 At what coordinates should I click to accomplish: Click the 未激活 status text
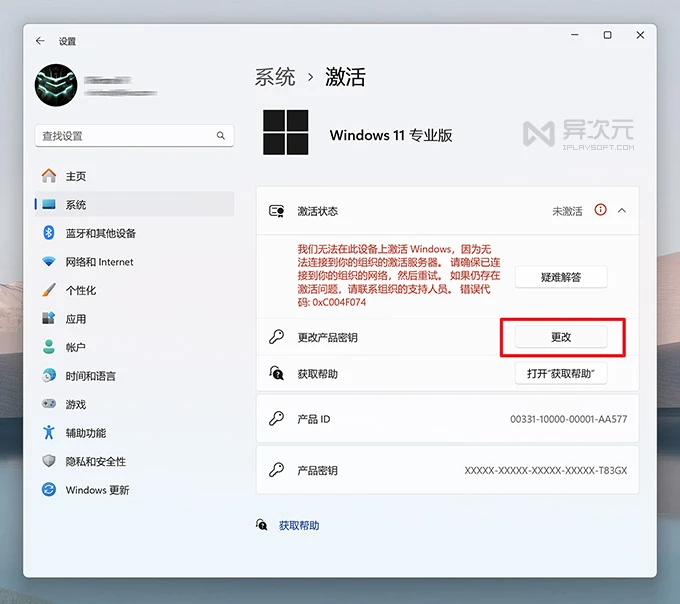pyautogui.click(x=567, y=211)
